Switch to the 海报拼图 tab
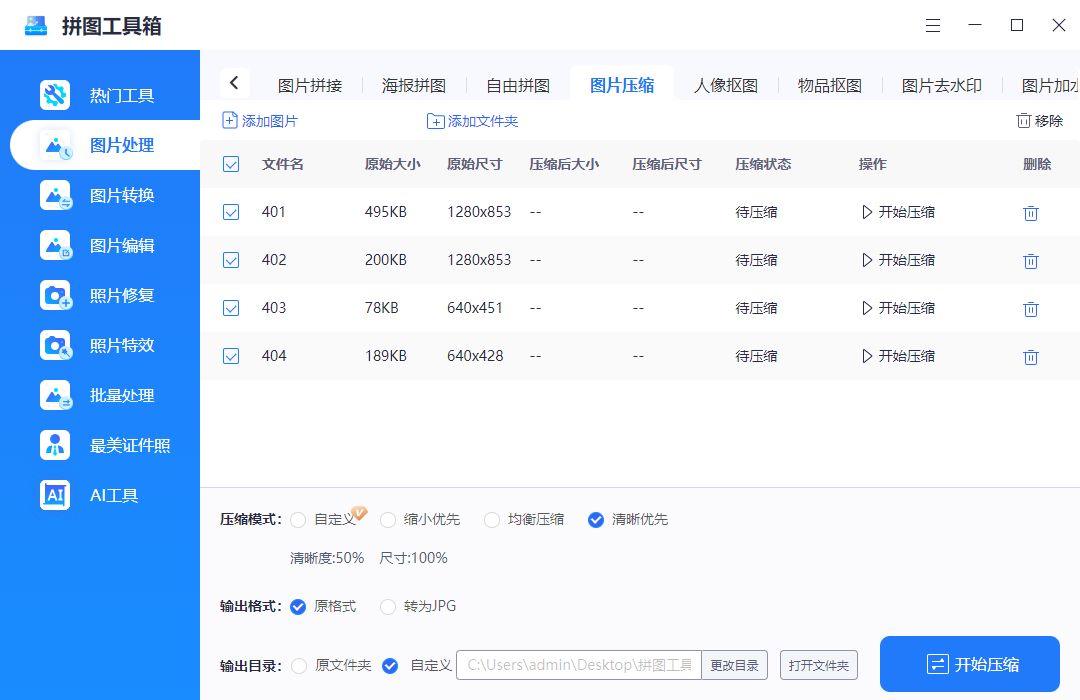This screenshot has height=700, width=1080. (x=414, y=85)
